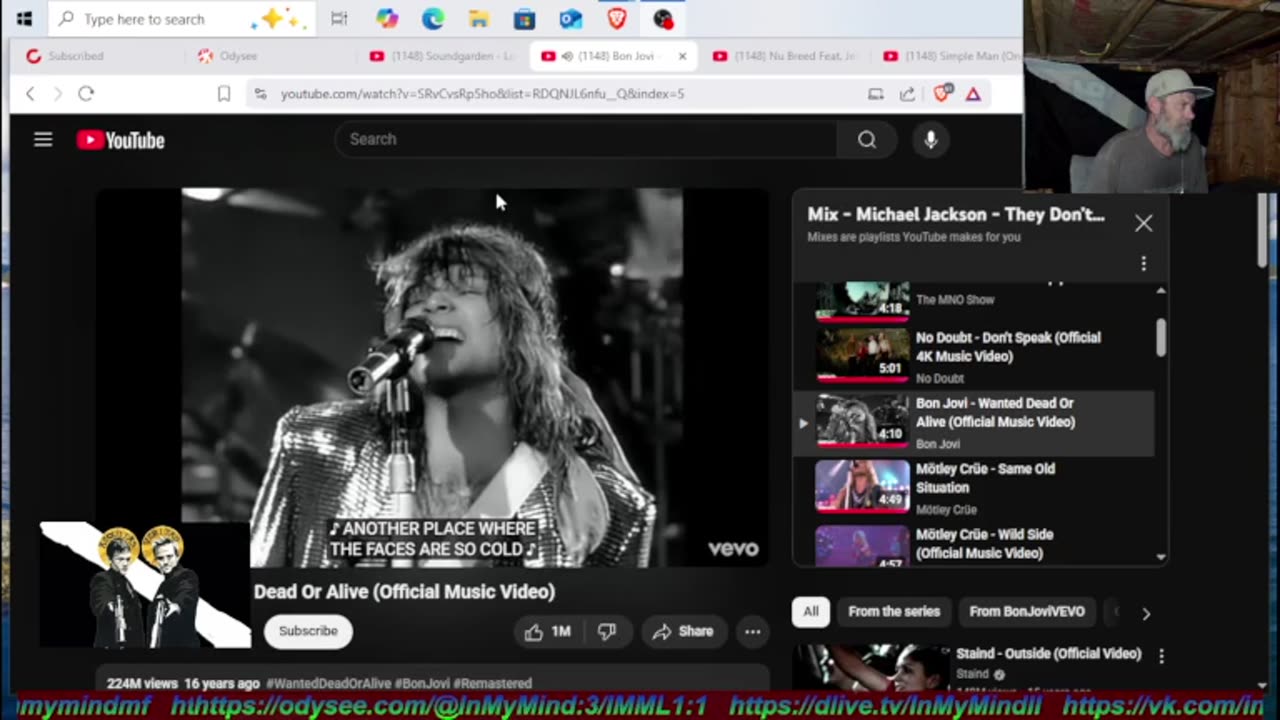Click the recording app icon on the taskbar
This screenshot has height=720, width=1280.
click(x=663, y=18)
